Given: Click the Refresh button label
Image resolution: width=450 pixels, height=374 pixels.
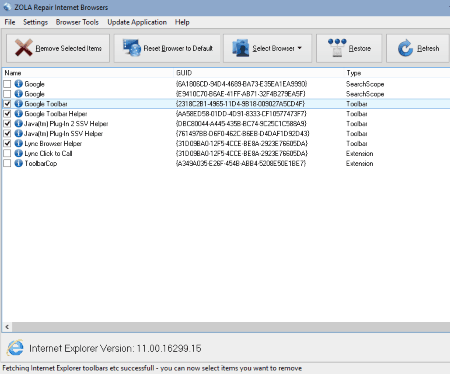Looking at the screenshot, I should (428, 48).
